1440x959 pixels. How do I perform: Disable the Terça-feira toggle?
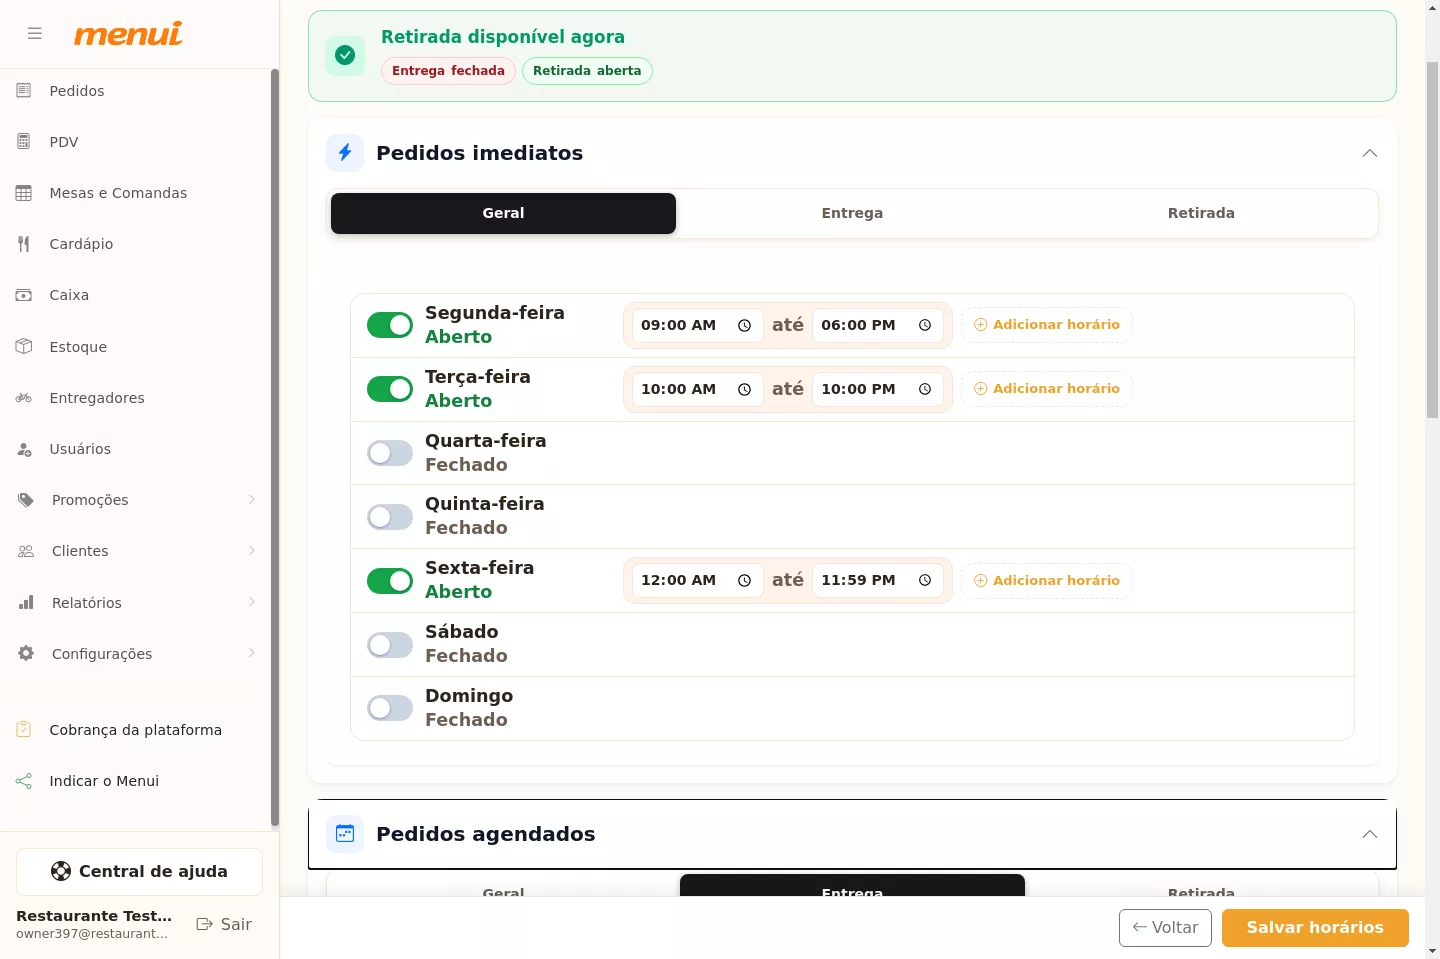(390, 389)
